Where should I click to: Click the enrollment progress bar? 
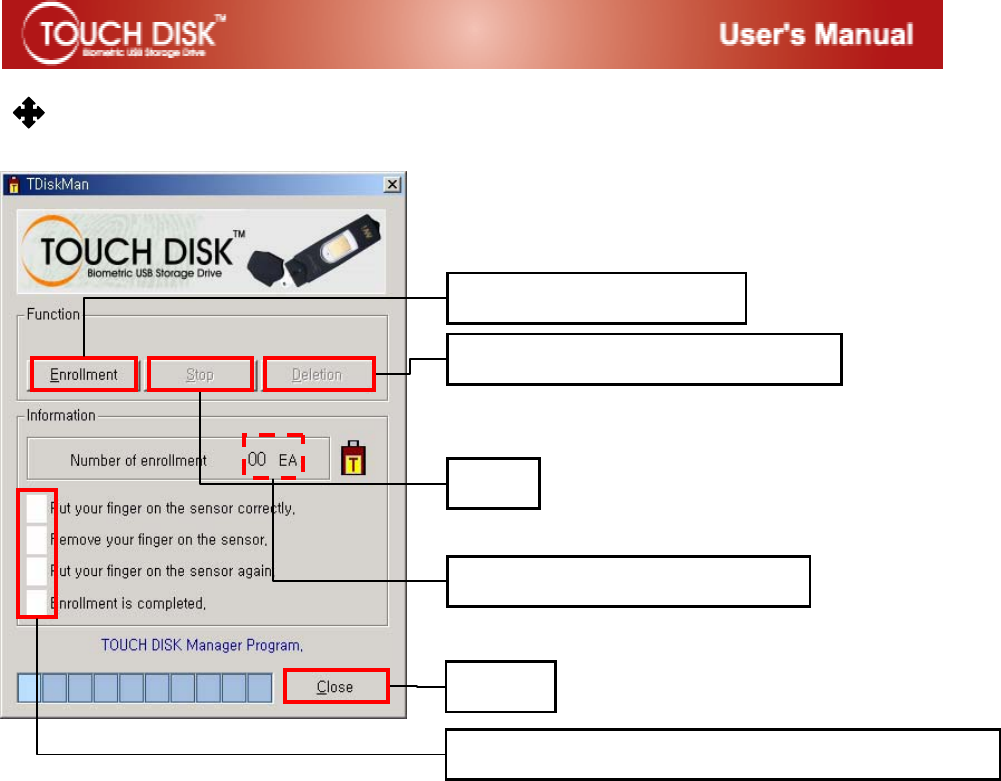click(145, 688)
